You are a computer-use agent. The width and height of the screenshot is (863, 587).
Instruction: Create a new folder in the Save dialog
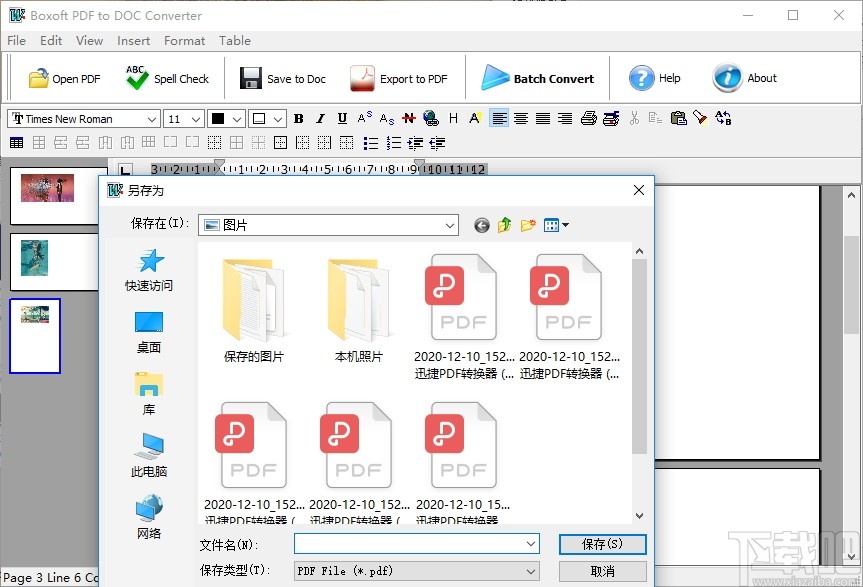pos(527,225)
